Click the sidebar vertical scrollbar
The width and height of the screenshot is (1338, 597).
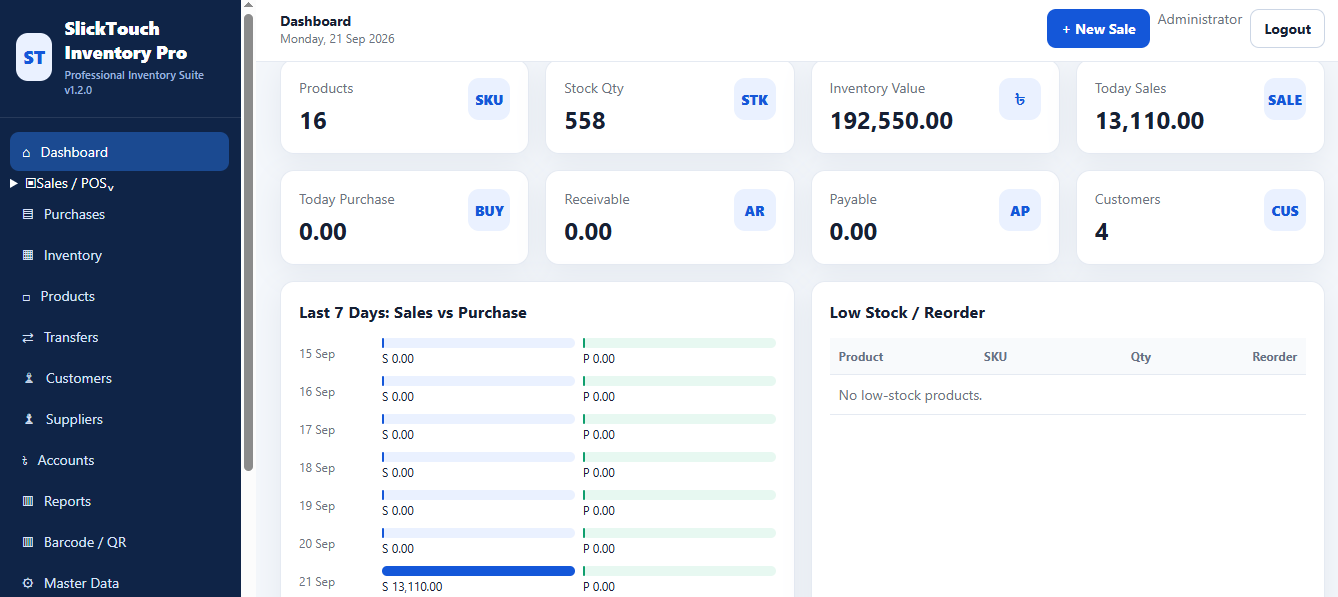click(x=248, y=240)
